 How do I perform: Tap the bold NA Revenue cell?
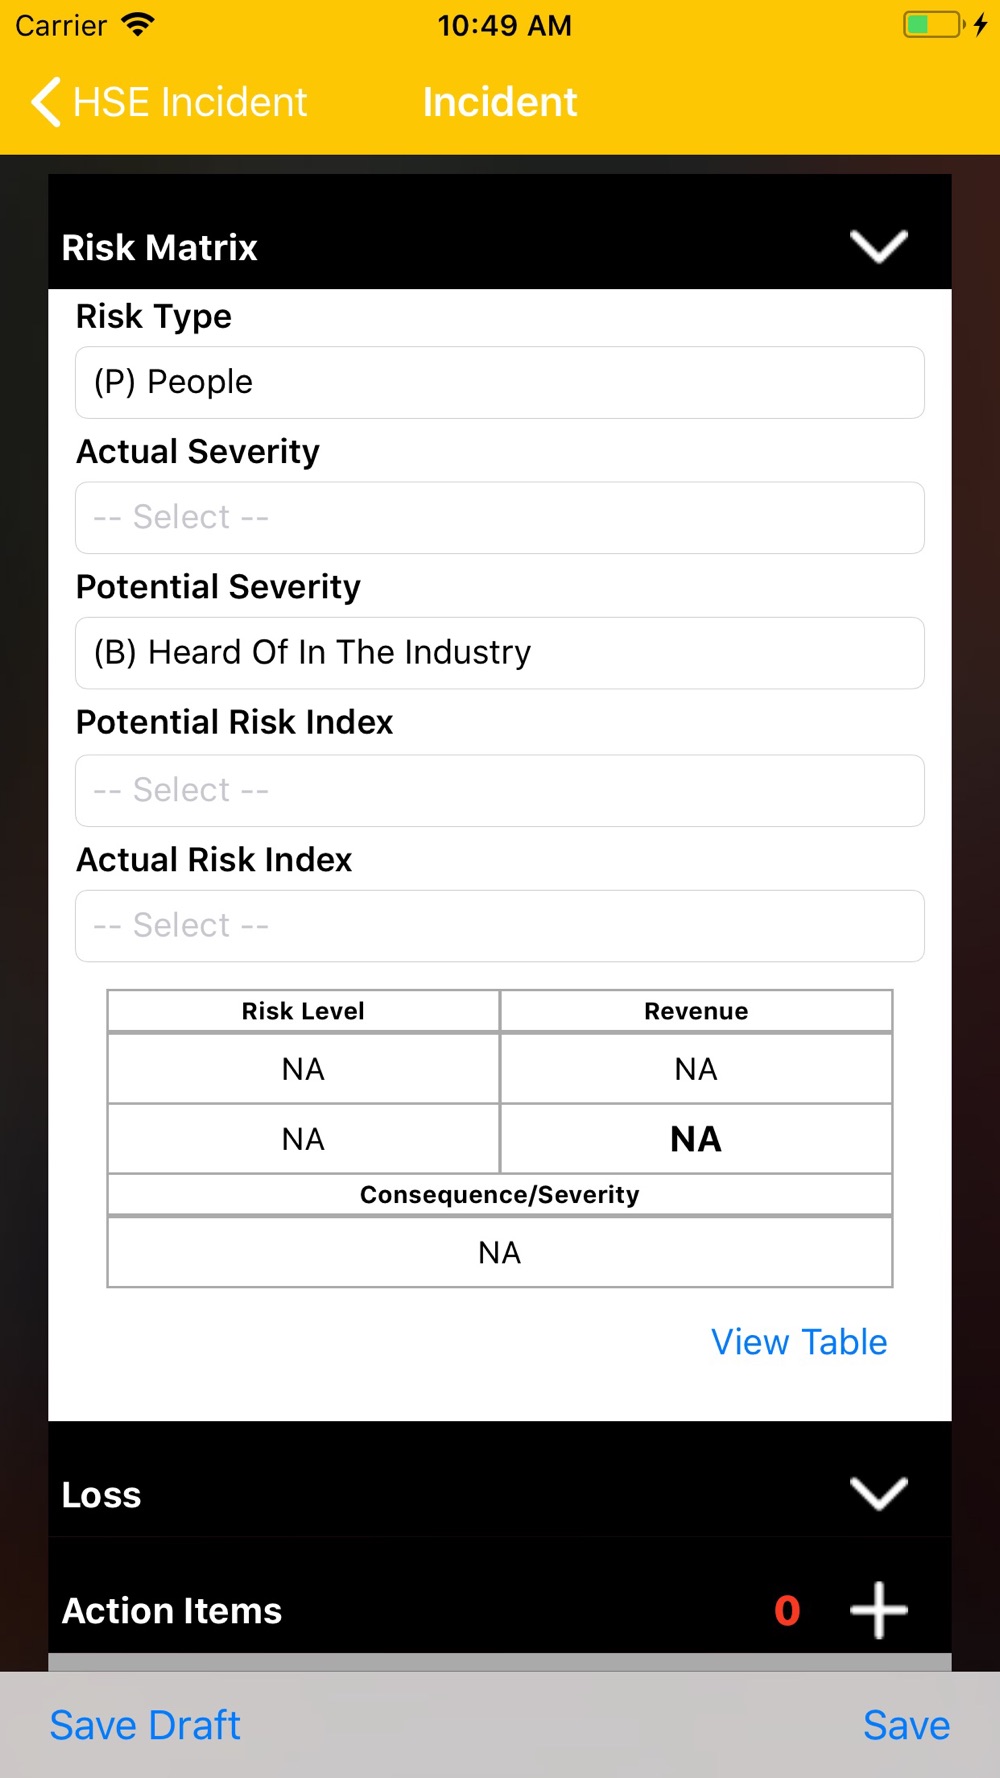tap(696, 1139)
